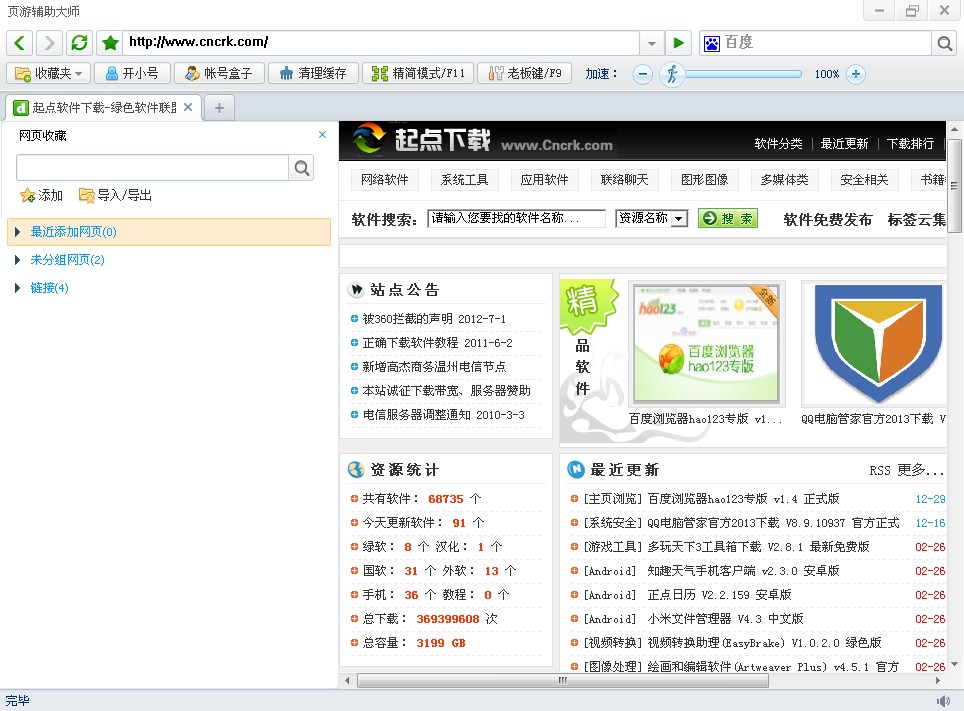Go back with the browser back arrow
The height and width of the screenshot is (711, 964).
point(20,42)
